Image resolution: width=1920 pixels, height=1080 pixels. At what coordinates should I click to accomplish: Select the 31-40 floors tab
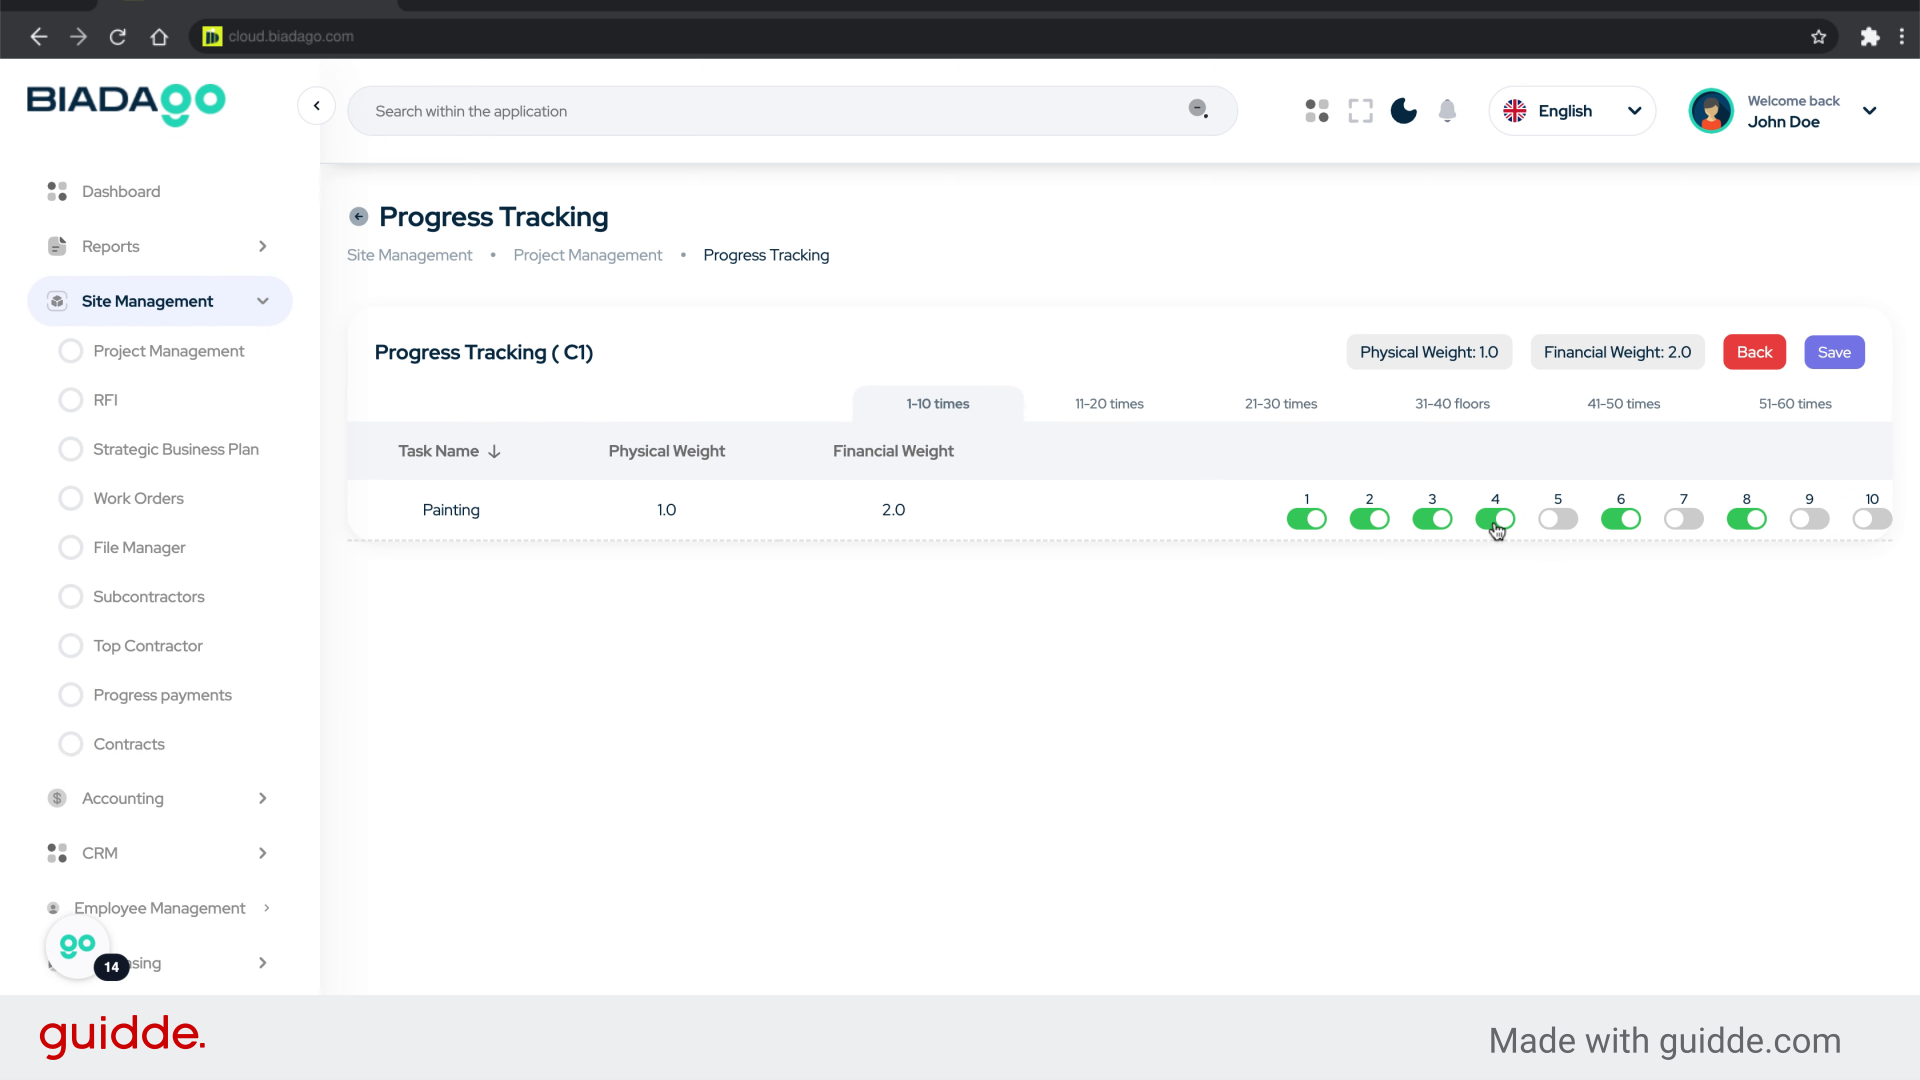1452,404
